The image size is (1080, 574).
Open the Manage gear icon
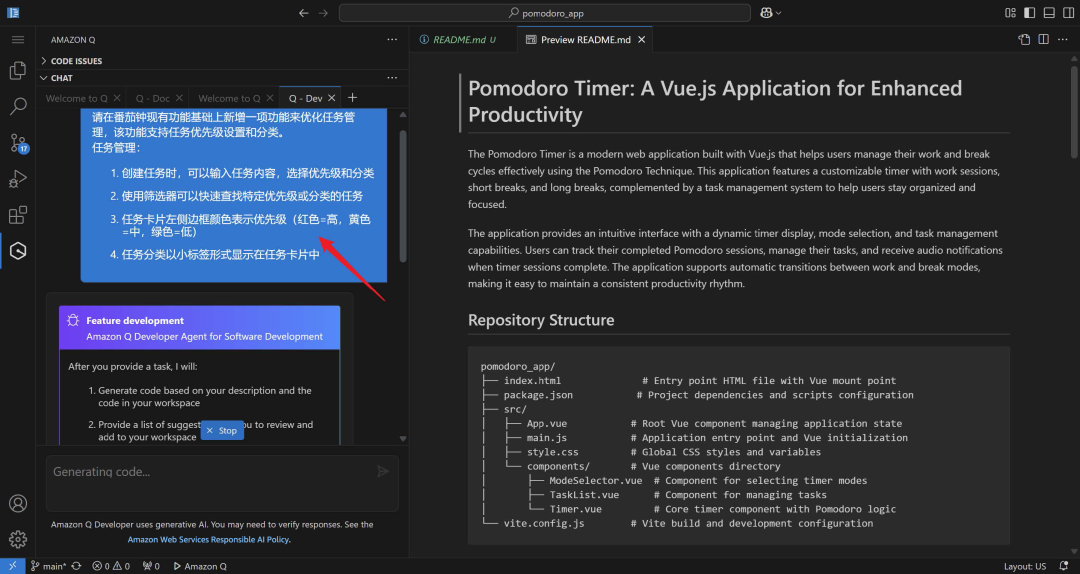pyautogui.click(x=18, y=539)
